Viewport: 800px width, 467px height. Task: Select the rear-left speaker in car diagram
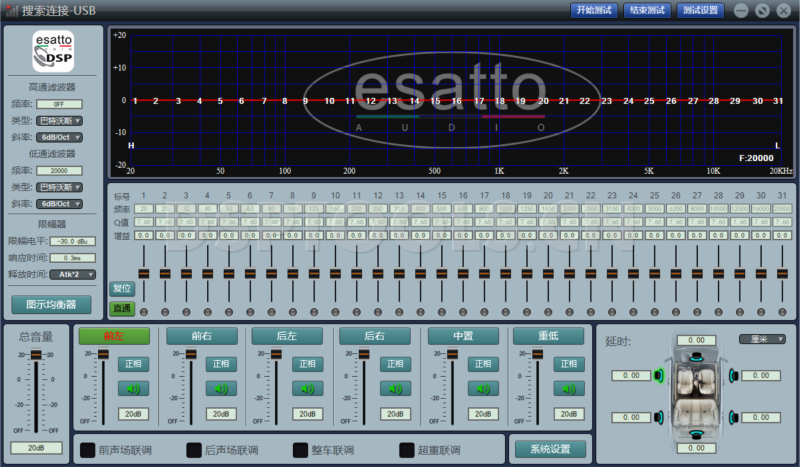[659, 417]
